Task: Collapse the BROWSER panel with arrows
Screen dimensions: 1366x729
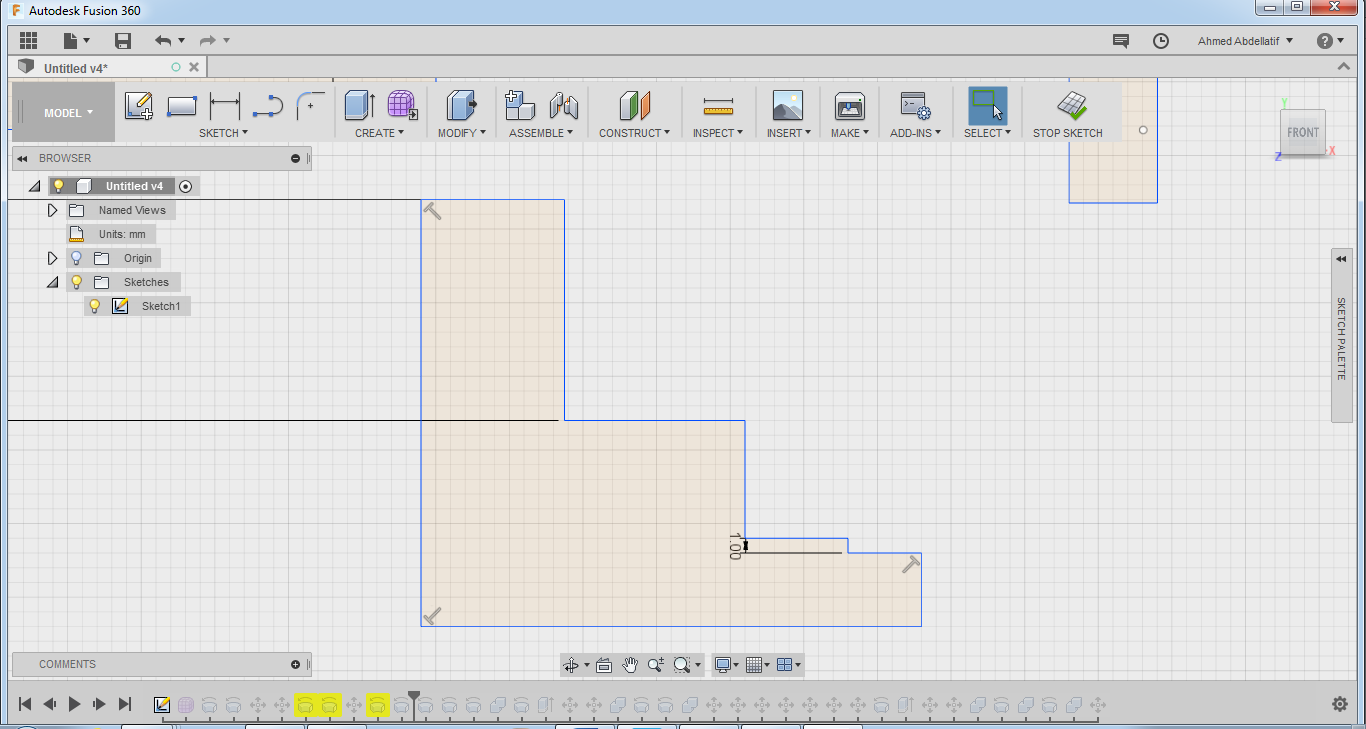Action: click(22, 158)
